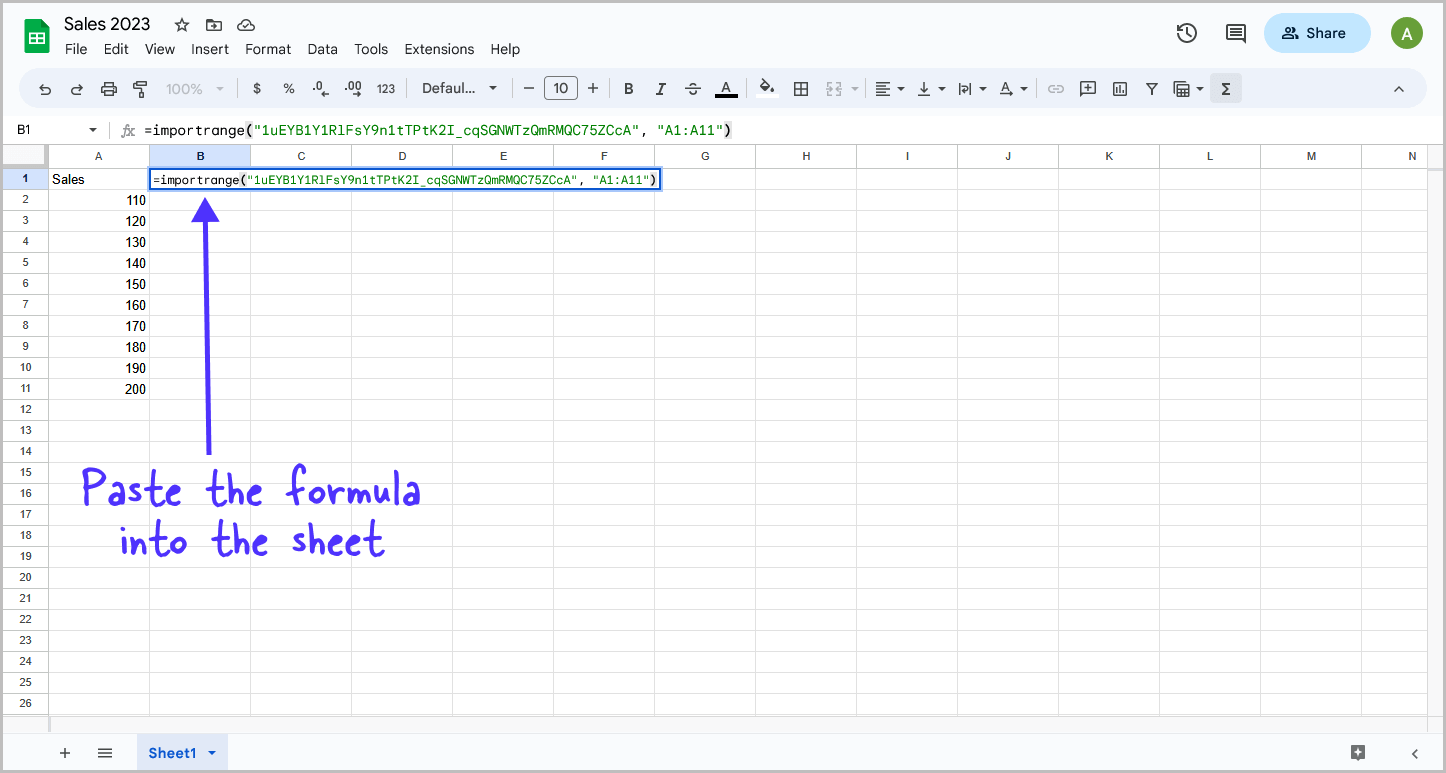Viewport: 1446px width, 773px height.
Task: Open the text color picker
Action: (726, 89)
